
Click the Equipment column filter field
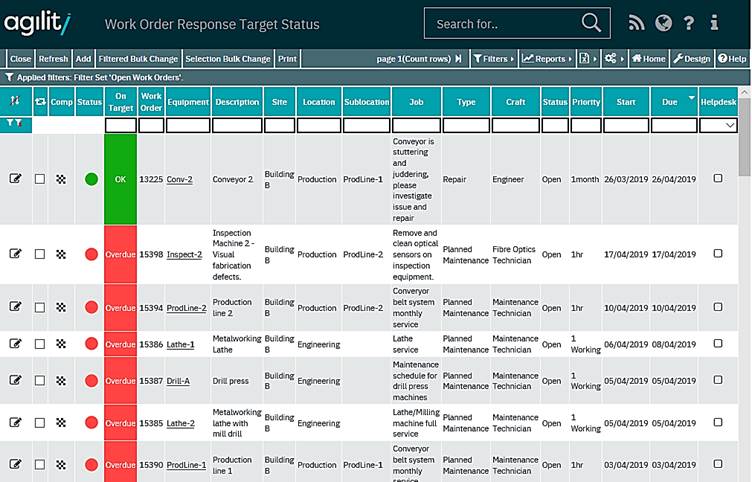click(x=188, y=126)
